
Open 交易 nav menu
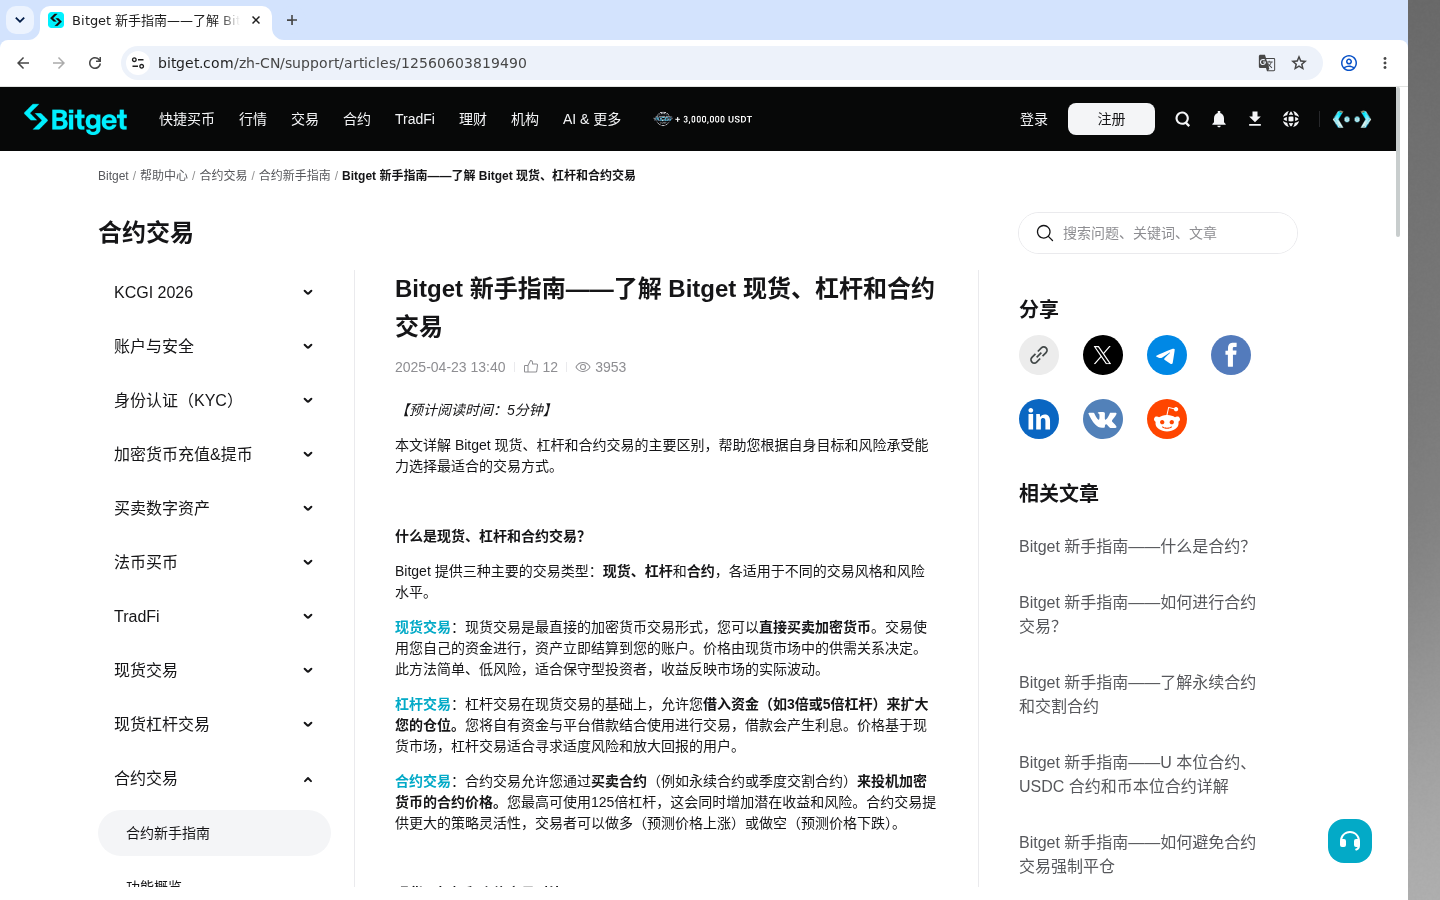click(305, 119)
